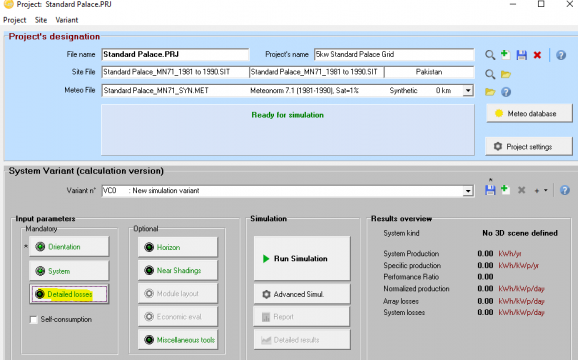Open Miscellaneous tools button
Image resolution: width=578 pixels, height=360 pixels.
[x=178, y=340]
